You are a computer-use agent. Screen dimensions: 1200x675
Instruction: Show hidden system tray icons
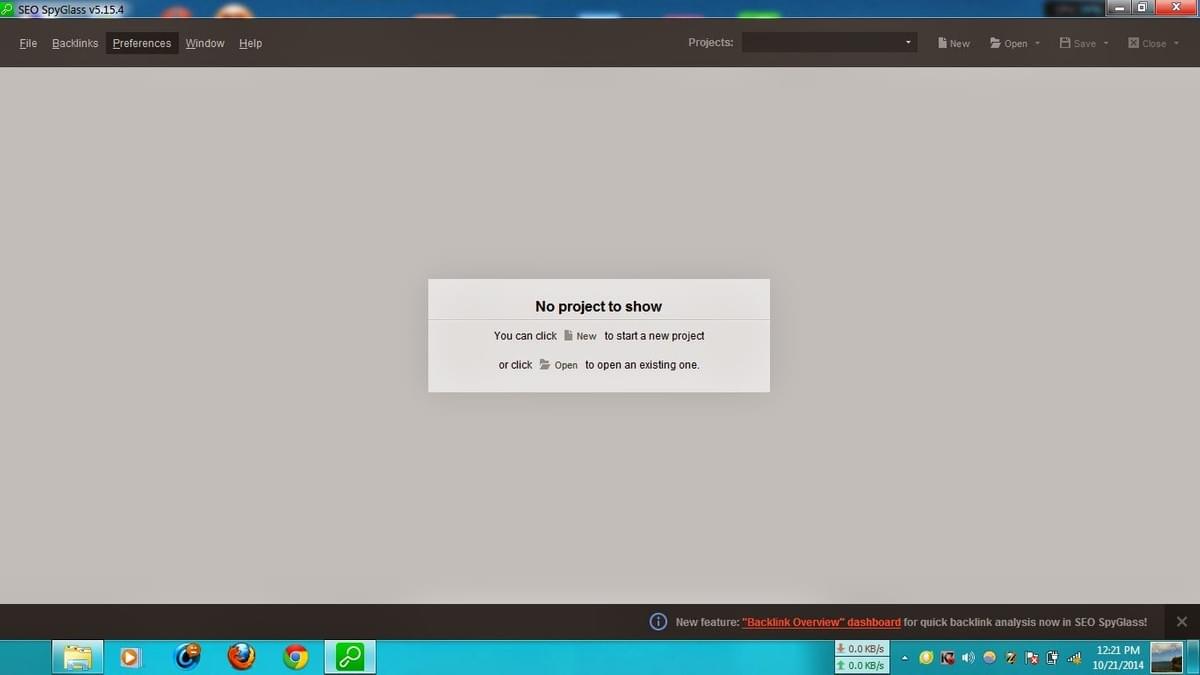pyautogui.click(x=904, y=657)
